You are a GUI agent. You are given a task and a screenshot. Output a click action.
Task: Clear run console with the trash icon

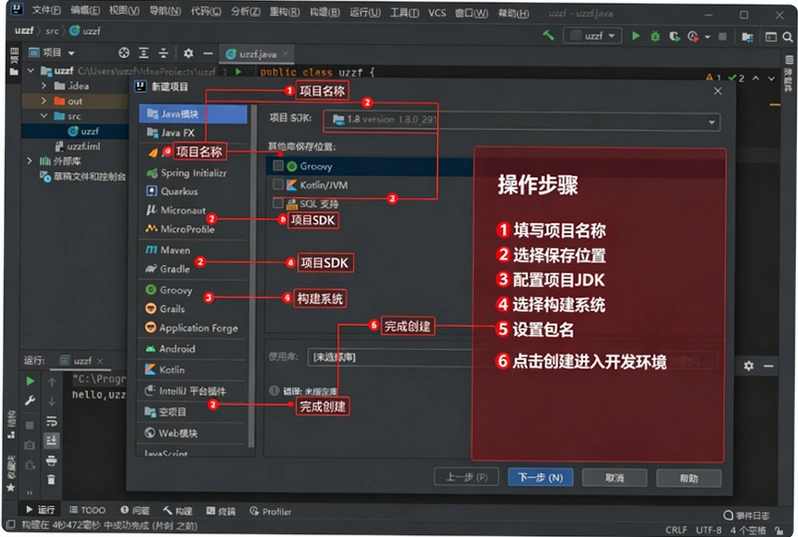click(51, 479)
